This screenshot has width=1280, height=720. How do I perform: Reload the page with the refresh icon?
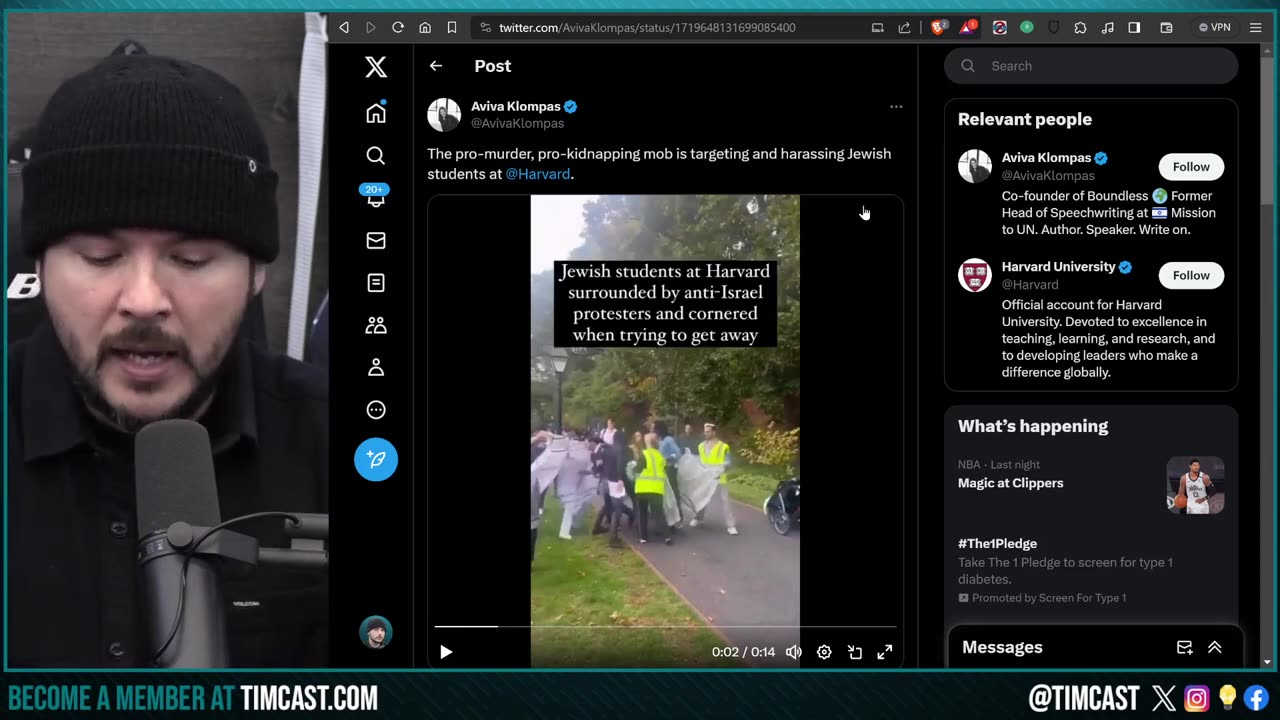coord(398,28)
